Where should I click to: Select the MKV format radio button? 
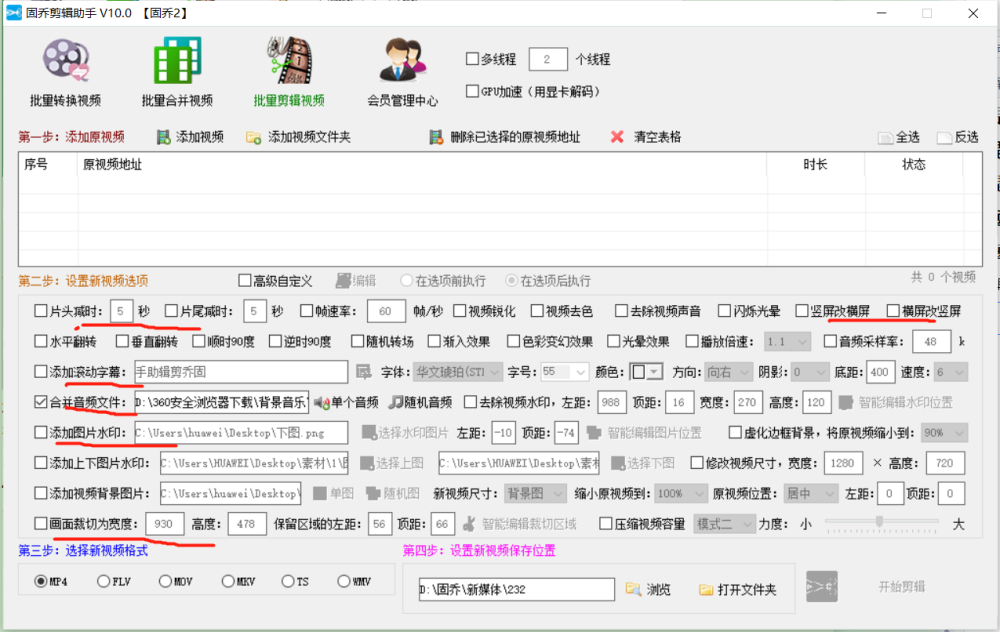228,581
